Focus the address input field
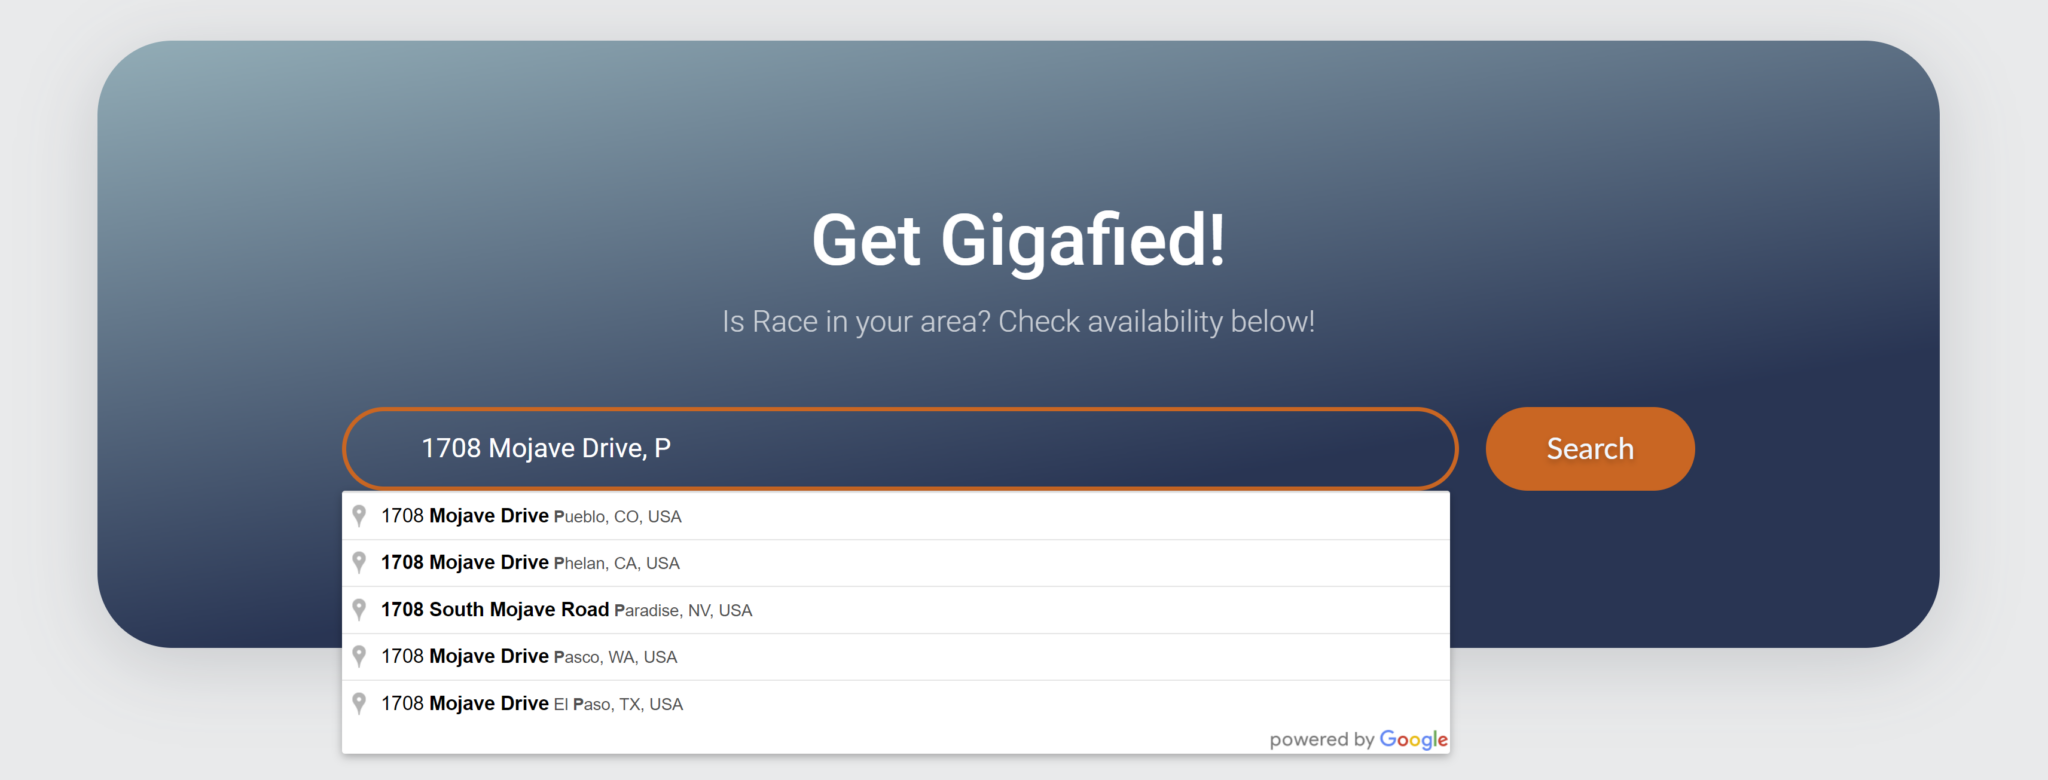Viewport: 2048px width, 780px height. tap(900, 449)
